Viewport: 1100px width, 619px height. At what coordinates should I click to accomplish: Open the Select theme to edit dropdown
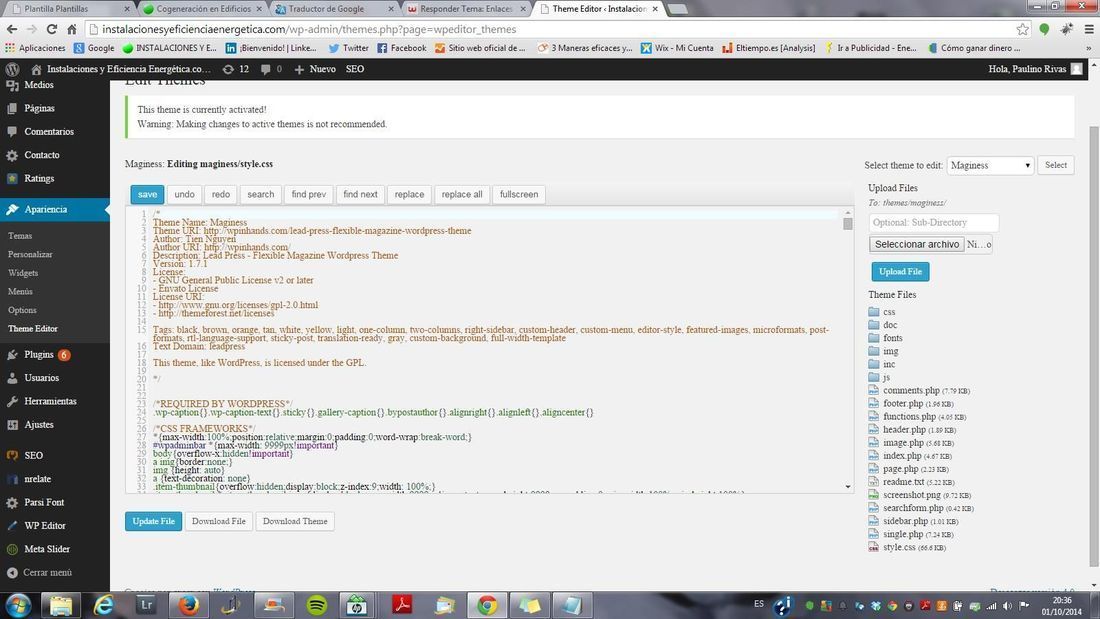[990, 165]
